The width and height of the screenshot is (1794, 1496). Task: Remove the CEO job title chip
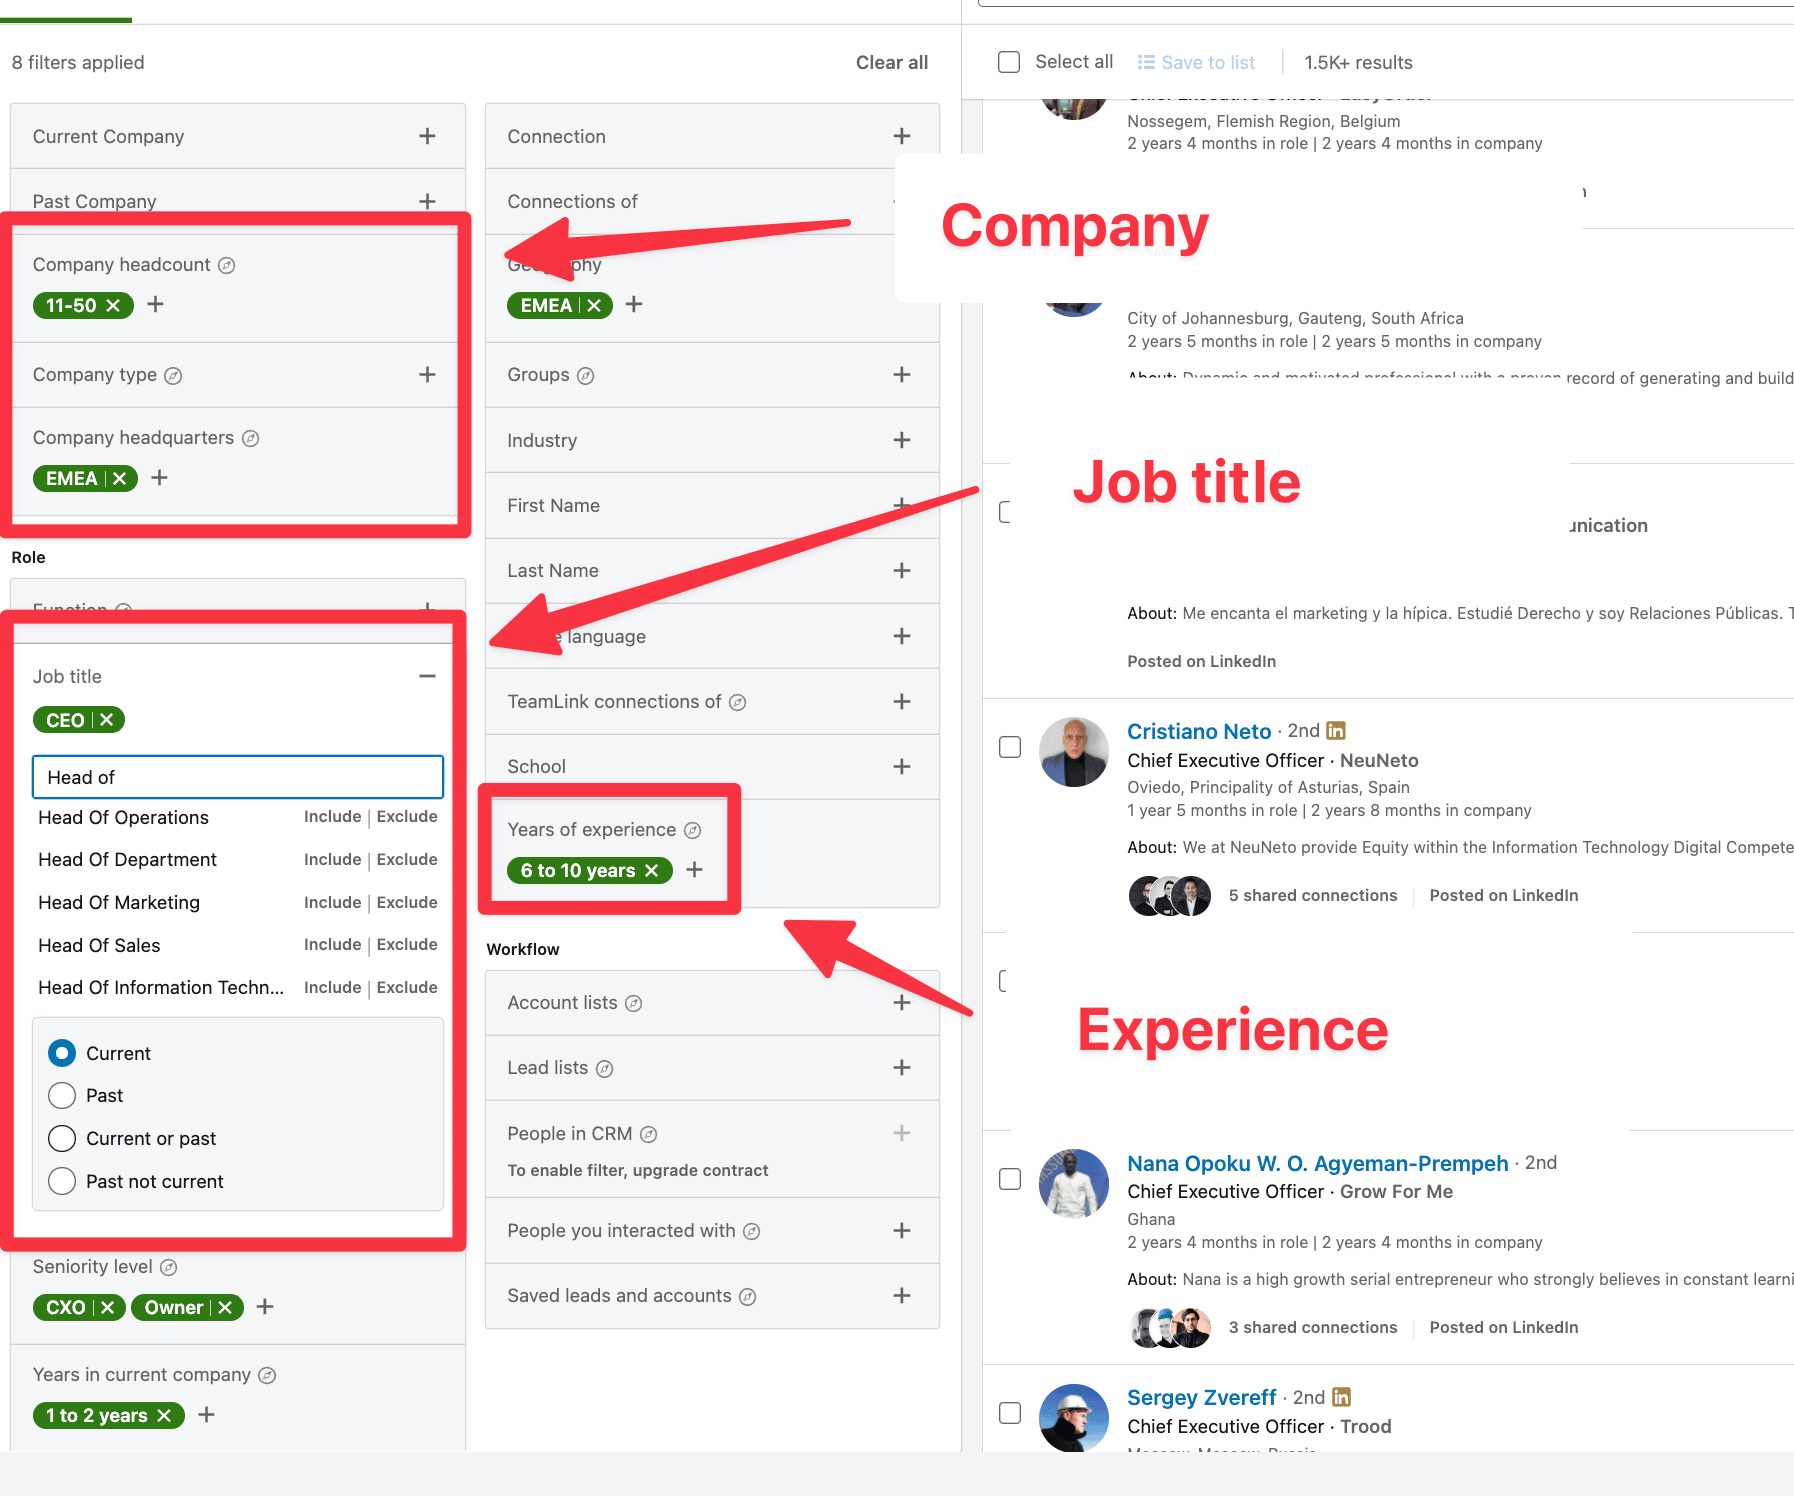pos(107,720)
